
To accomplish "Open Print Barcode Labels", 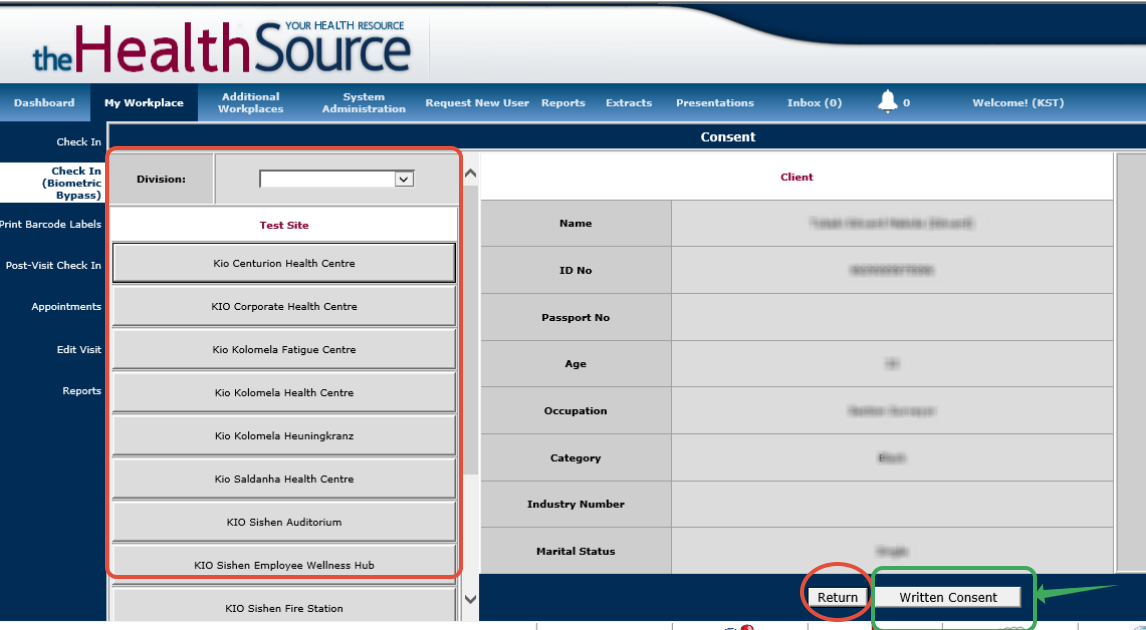I will click(50, 224).
